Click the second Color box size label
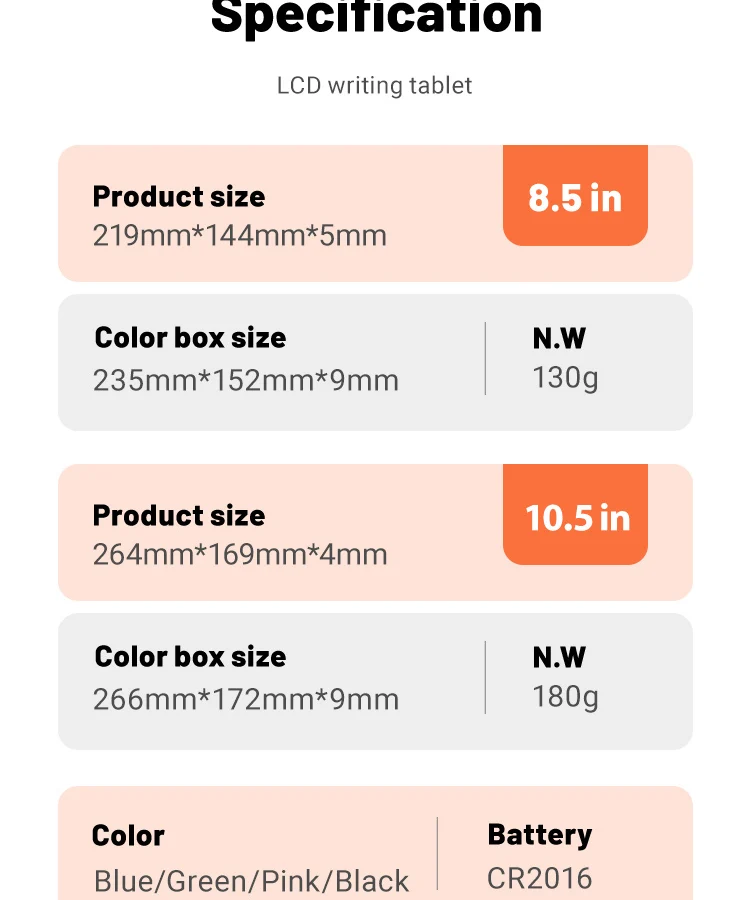 [190, 656]
